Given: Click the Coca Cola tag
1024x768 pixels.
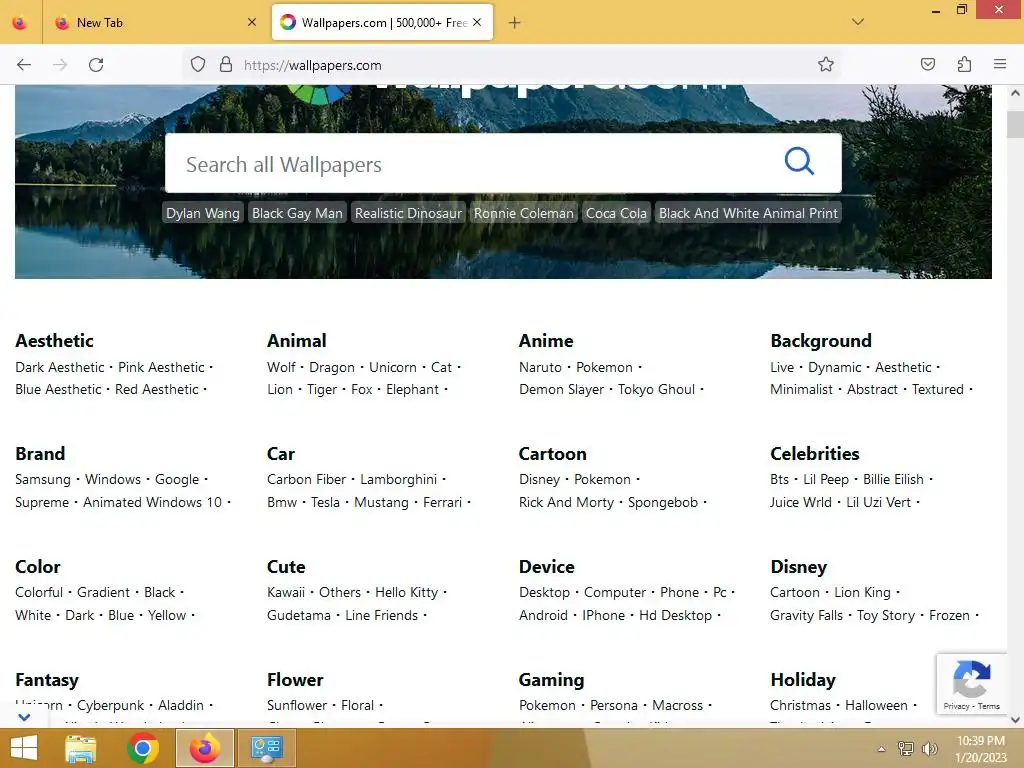Looking at the screenshot, I should (x=616, y=213).
